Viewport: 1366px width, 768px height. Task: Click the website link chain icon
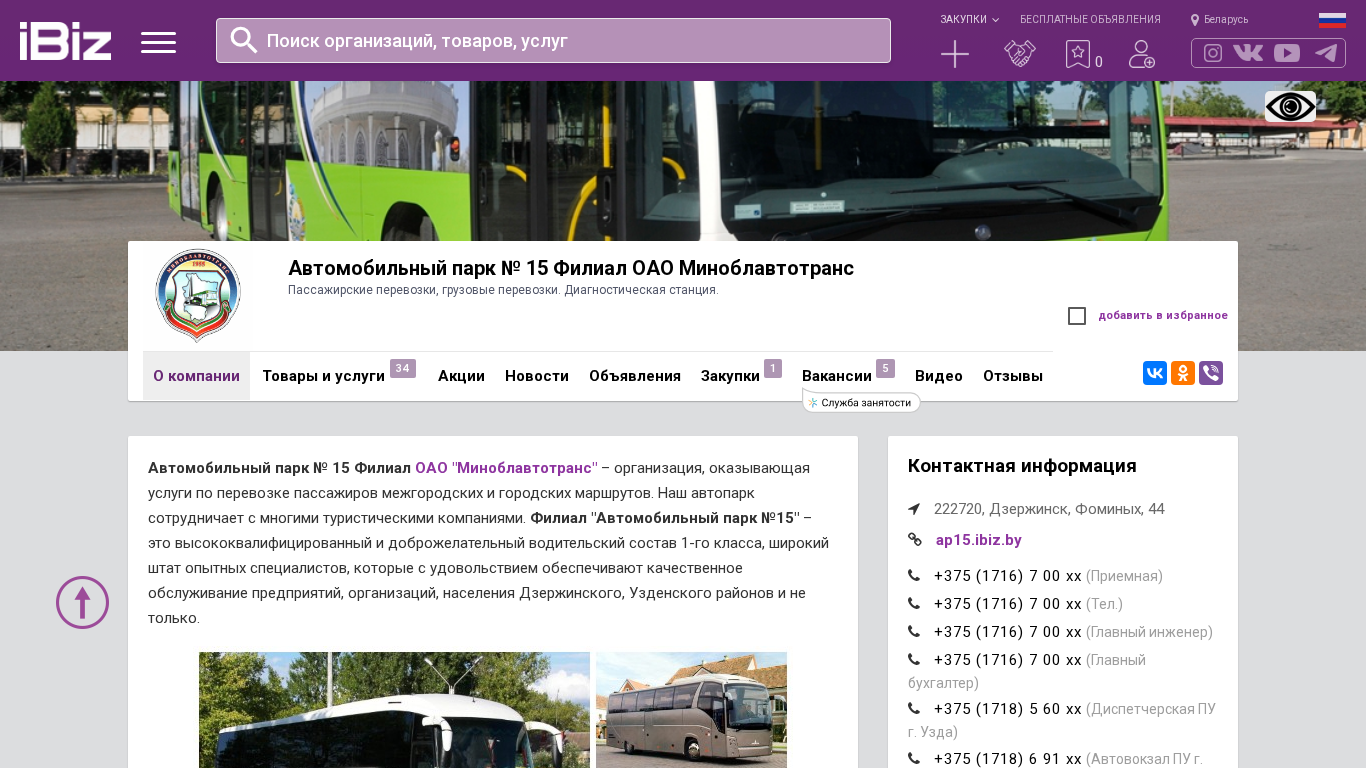[x=915, y=539]
